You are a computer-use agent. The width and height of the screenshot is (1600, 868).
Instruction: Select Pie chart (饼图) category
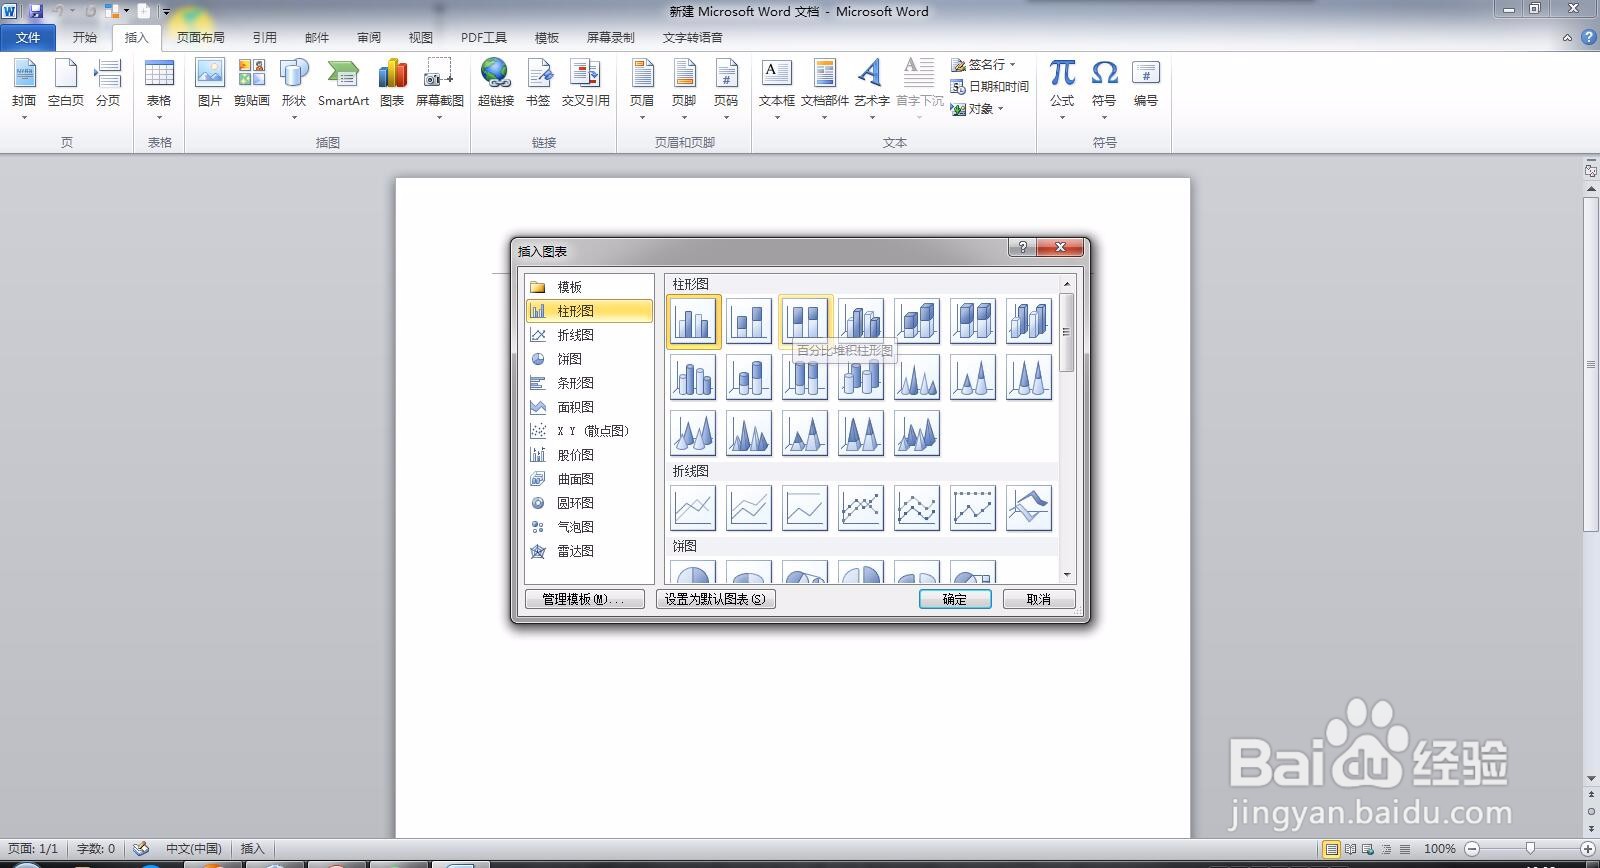click(589, 359)
